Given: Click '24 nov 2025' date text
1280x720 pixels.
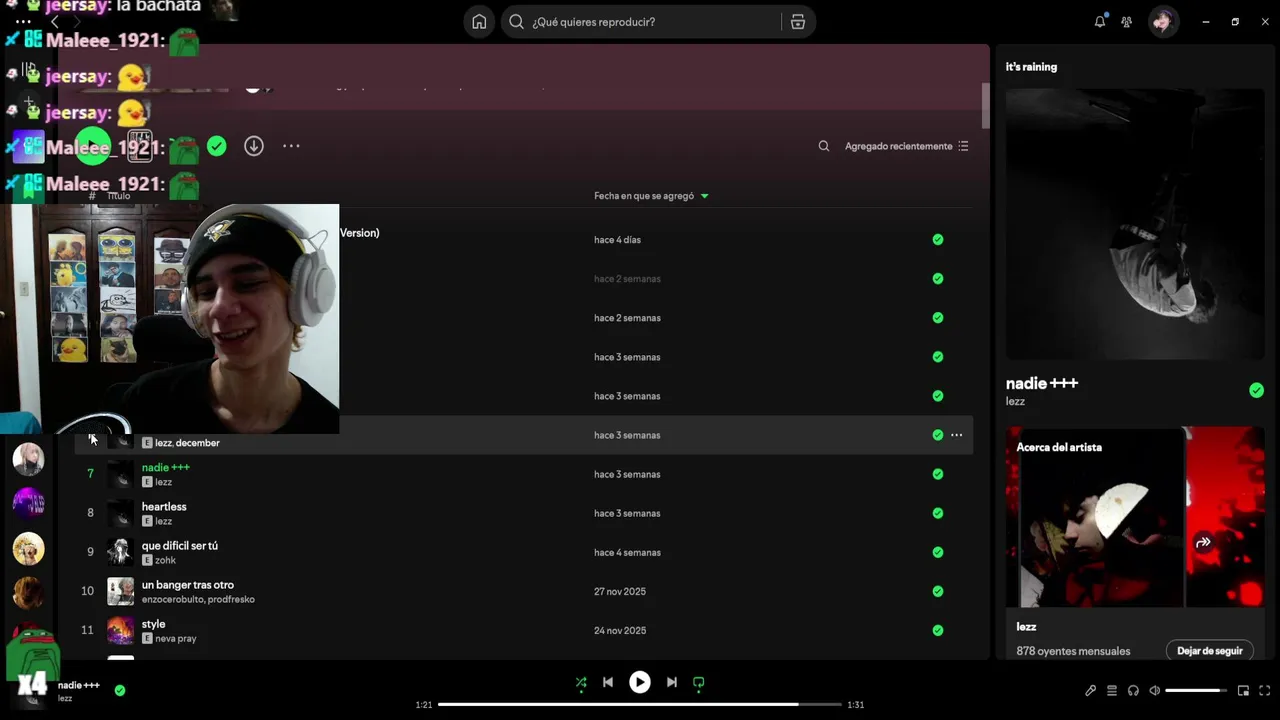Looking at the screenshot, I should pyautogui.click(x=620, y=630).
